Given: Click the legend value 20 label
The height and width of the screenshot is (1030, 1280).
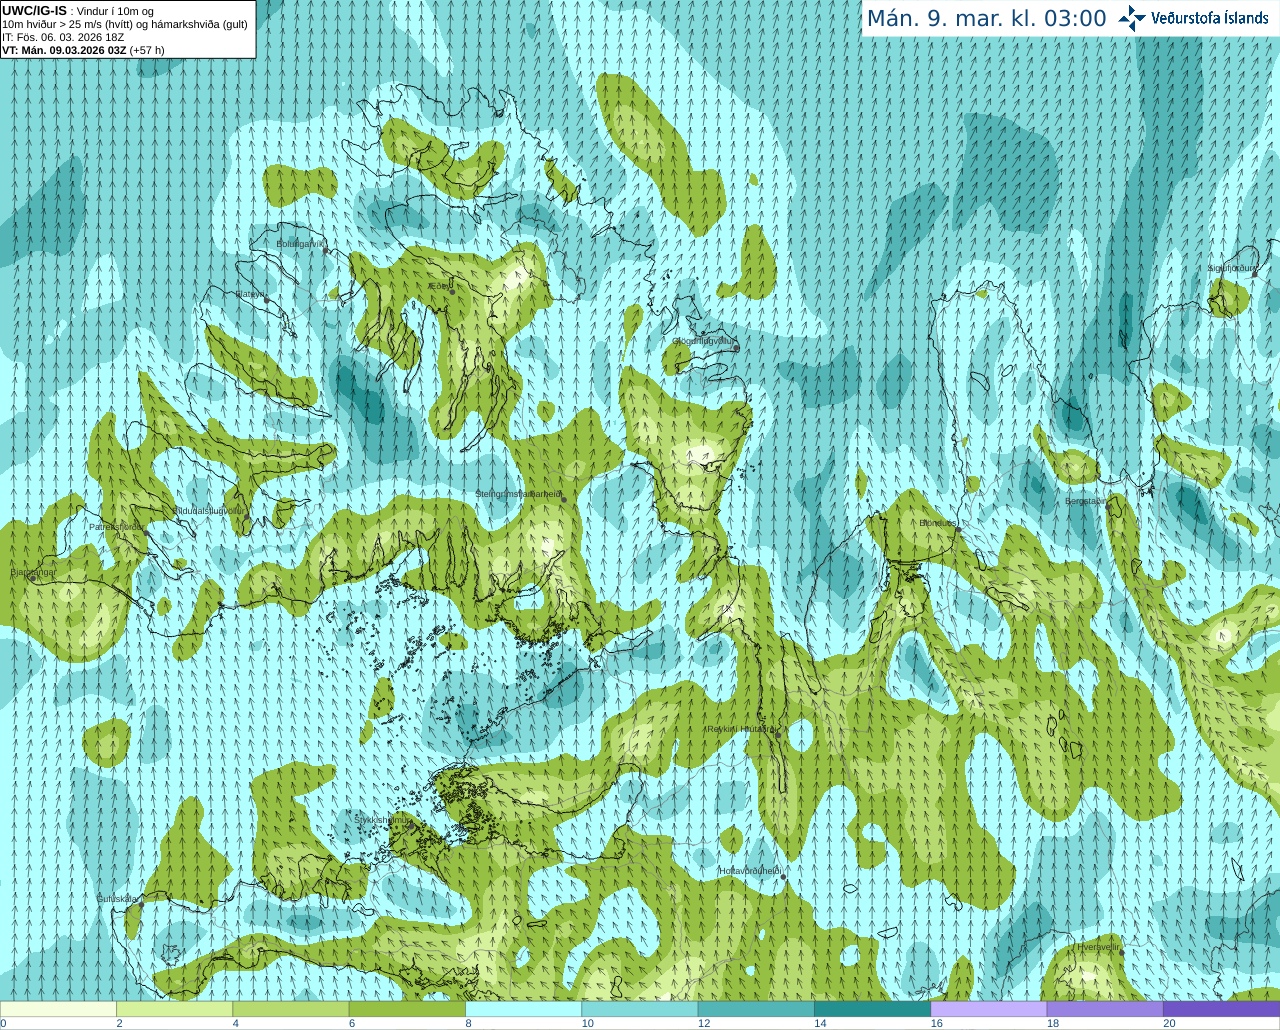Looking at the screenshot, I should tap(1169, 1023).
